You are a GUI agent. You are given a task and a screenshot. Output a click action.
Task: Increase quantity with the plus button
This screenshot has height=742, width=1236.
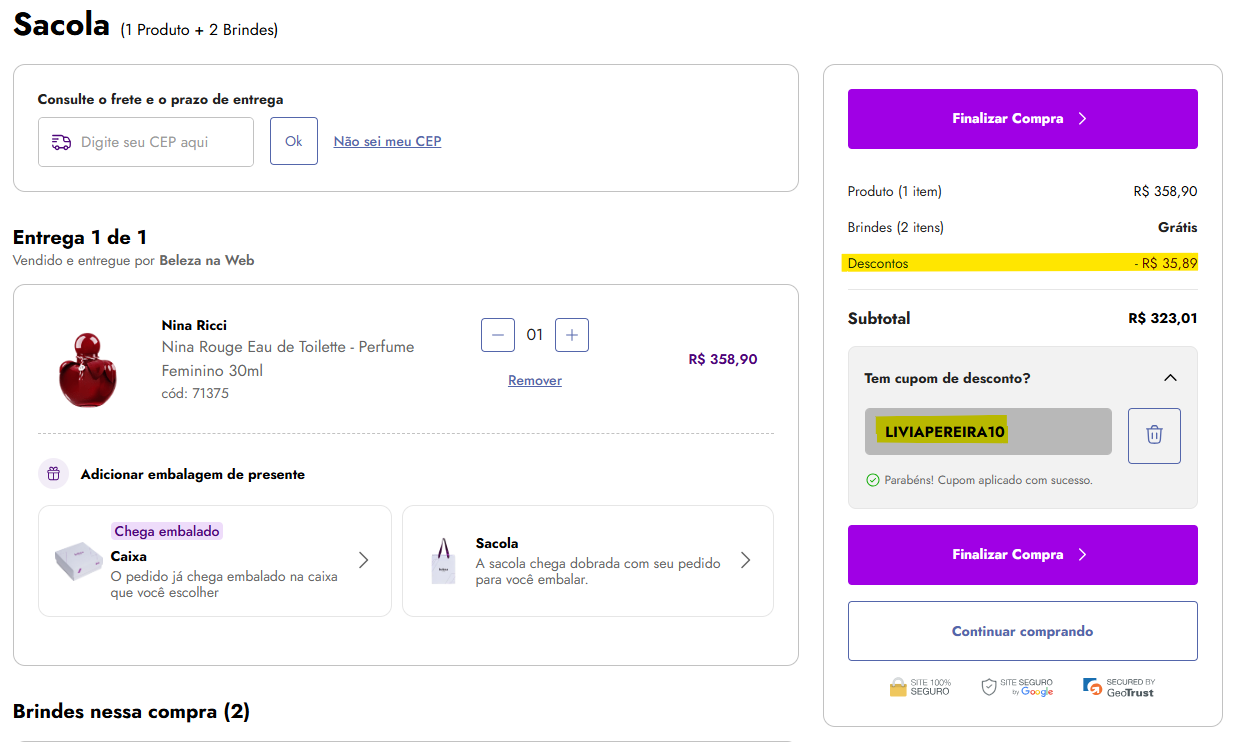[x=571, y=335]
